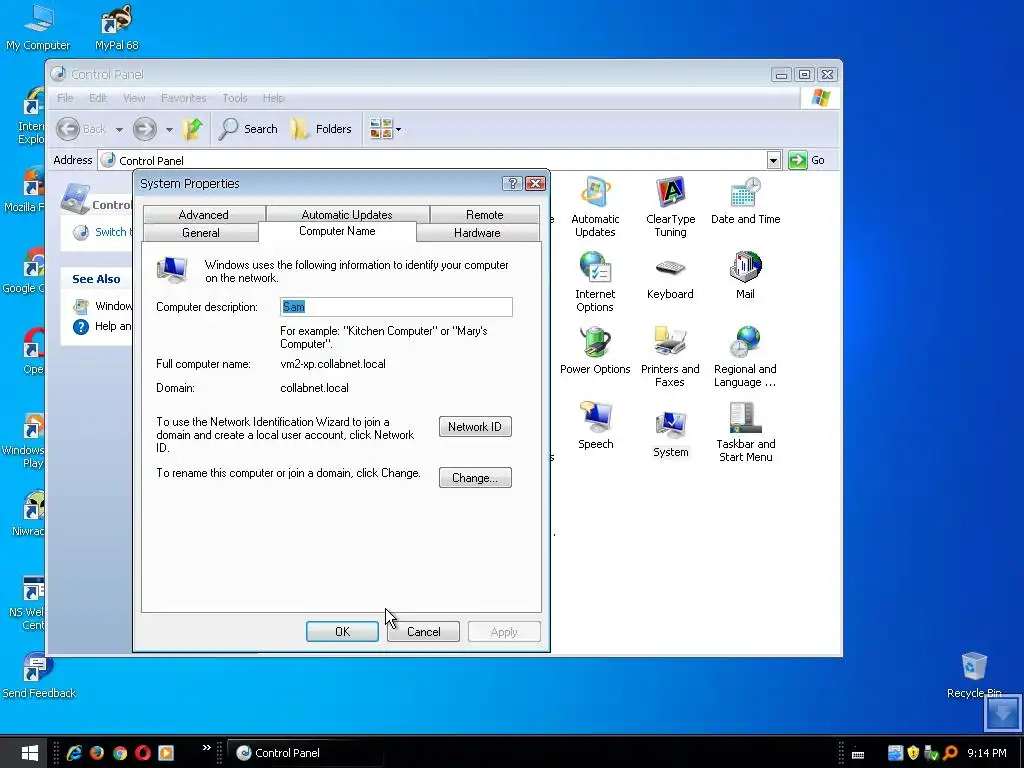Screen dimensions: 1024x768
Task: Switch to the Hardware tab
Action: (x=477, y=232)
